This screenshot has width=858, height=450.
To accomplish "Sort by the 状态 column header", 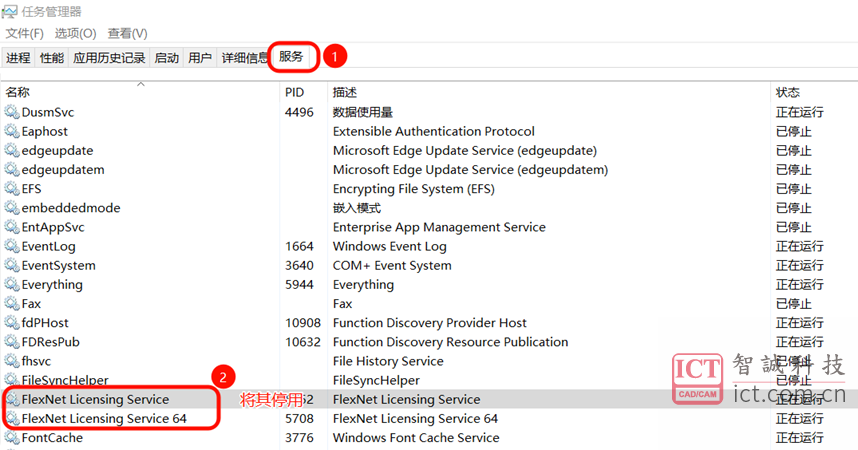I will [x=787, y=92].
